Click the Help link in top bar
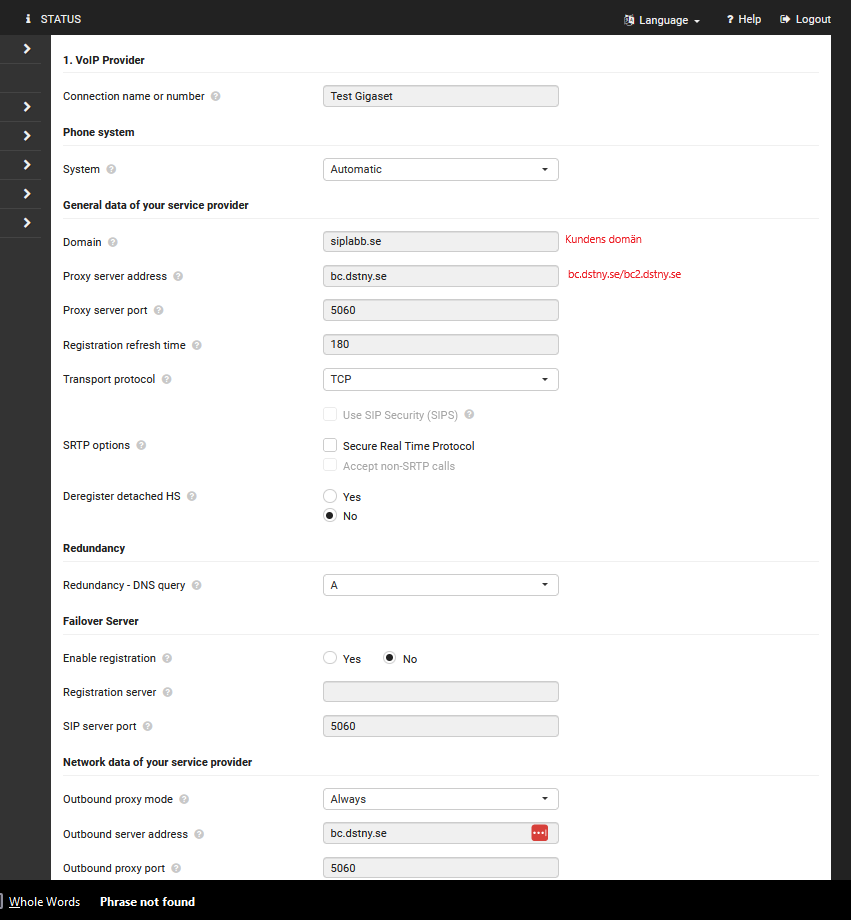The height and width of the screenshot is (920, 851). pyautogui.click(x=744, y=19)
